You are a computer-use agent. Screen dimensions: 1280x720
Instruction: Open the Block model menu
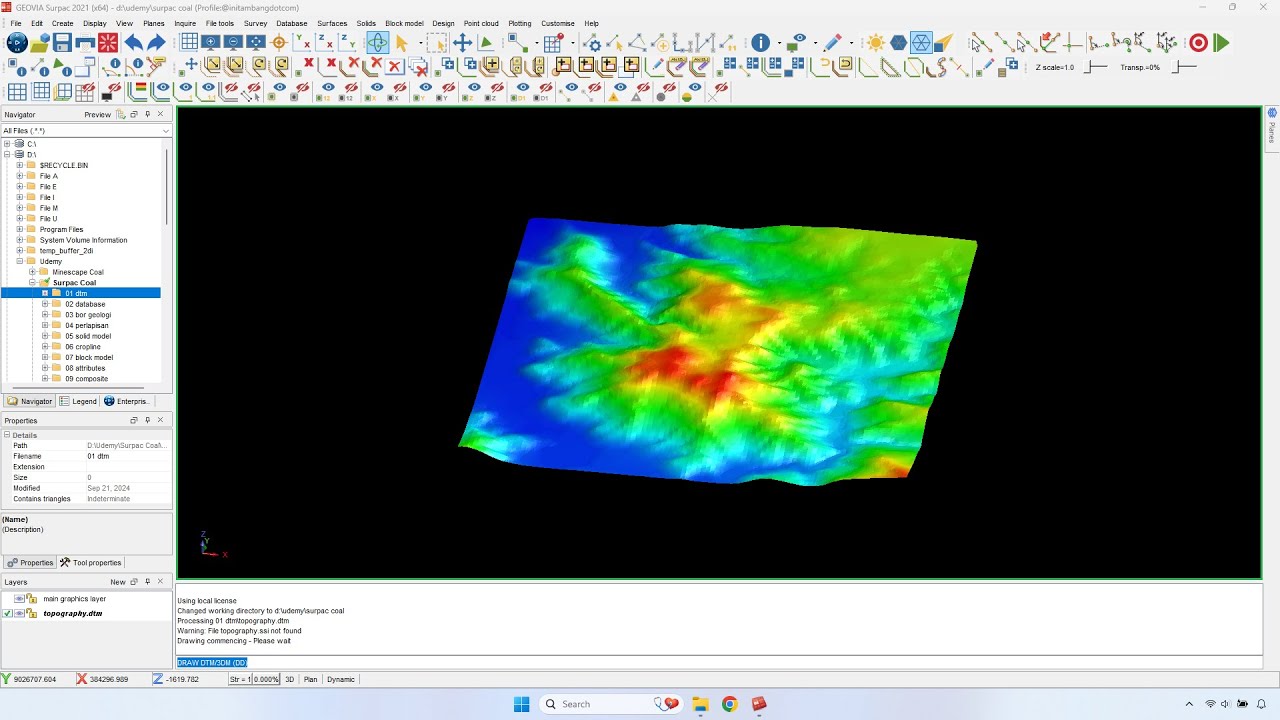(404, 23)
